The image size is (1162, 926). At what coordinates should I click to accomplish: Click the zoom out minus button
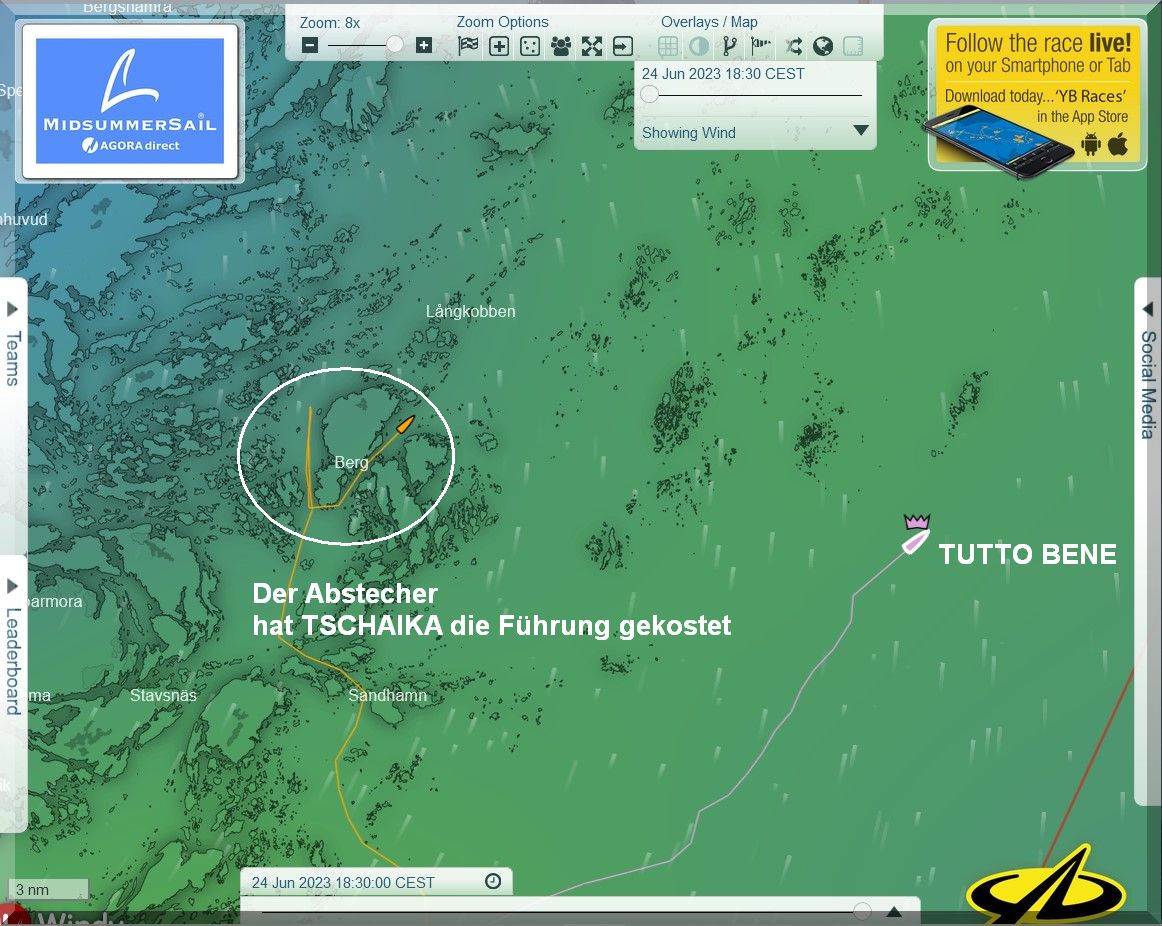pos(310,45)
